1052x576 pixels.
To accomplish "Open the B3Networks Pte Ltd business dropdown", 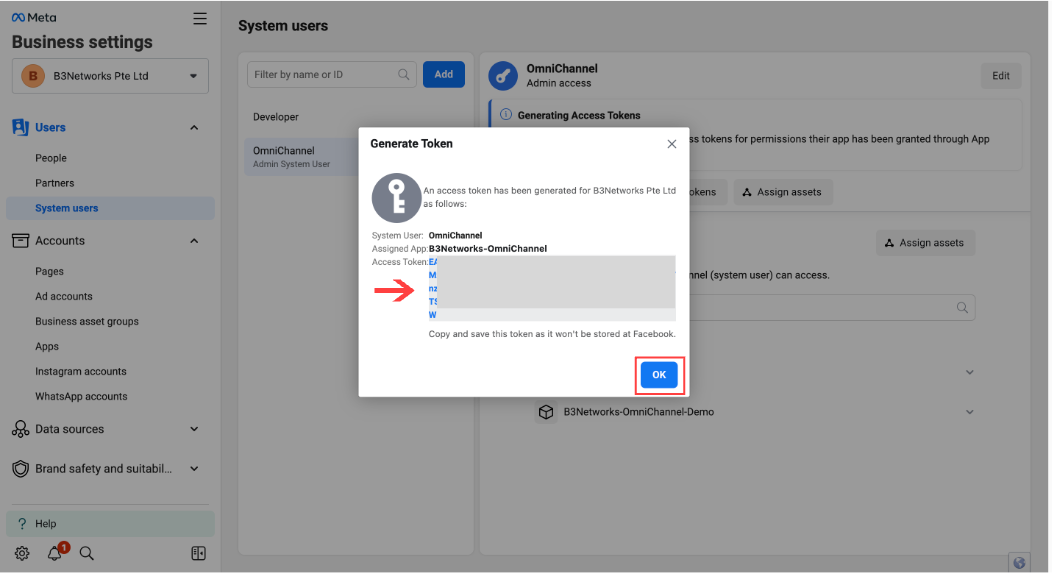I will pos(110,76).
